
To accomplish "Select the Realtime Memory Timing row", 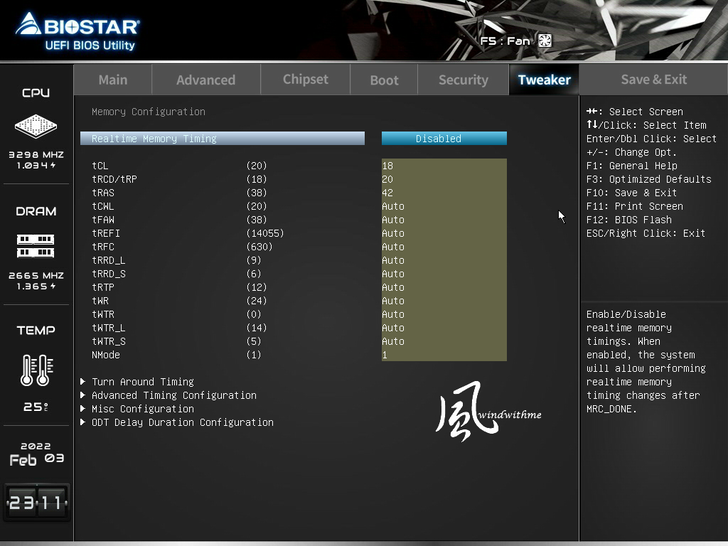I will tap(222, 138).
